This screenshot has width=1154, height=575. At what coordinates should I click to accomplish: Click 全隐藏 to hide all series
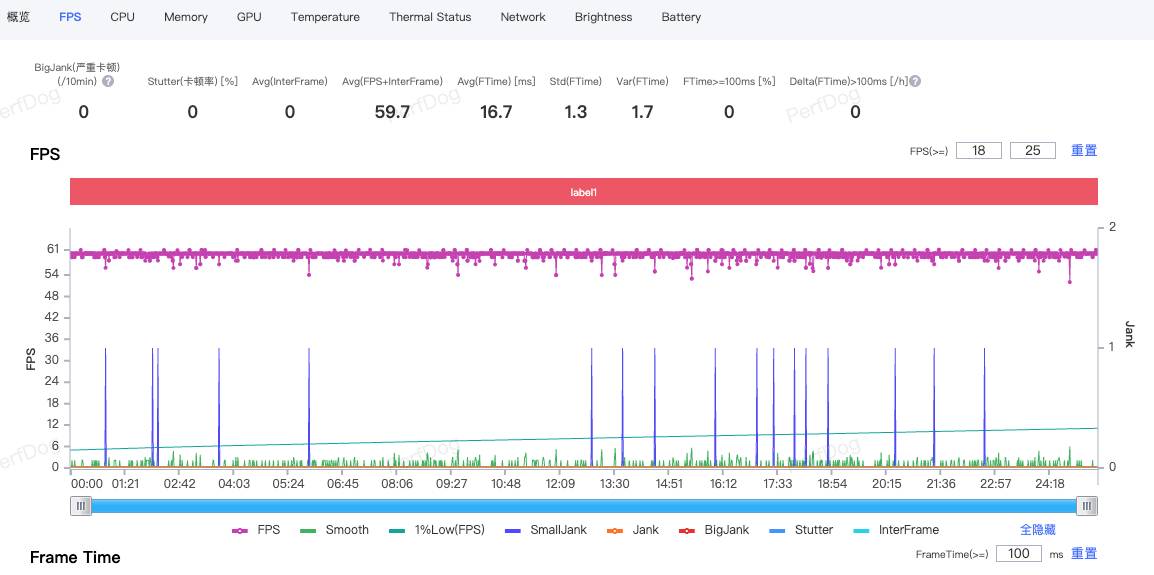pyautogui.click(x=1038, y=530)
